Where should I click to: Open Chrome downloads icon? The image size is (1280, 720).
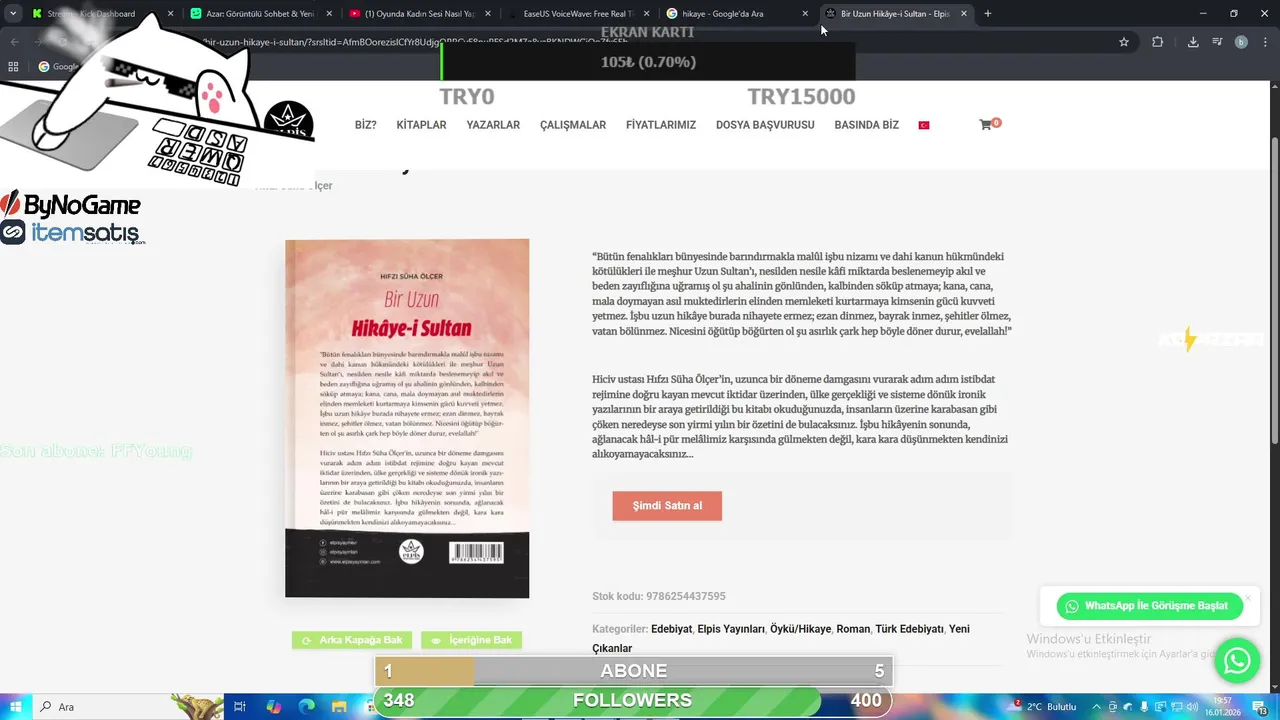1193,42
